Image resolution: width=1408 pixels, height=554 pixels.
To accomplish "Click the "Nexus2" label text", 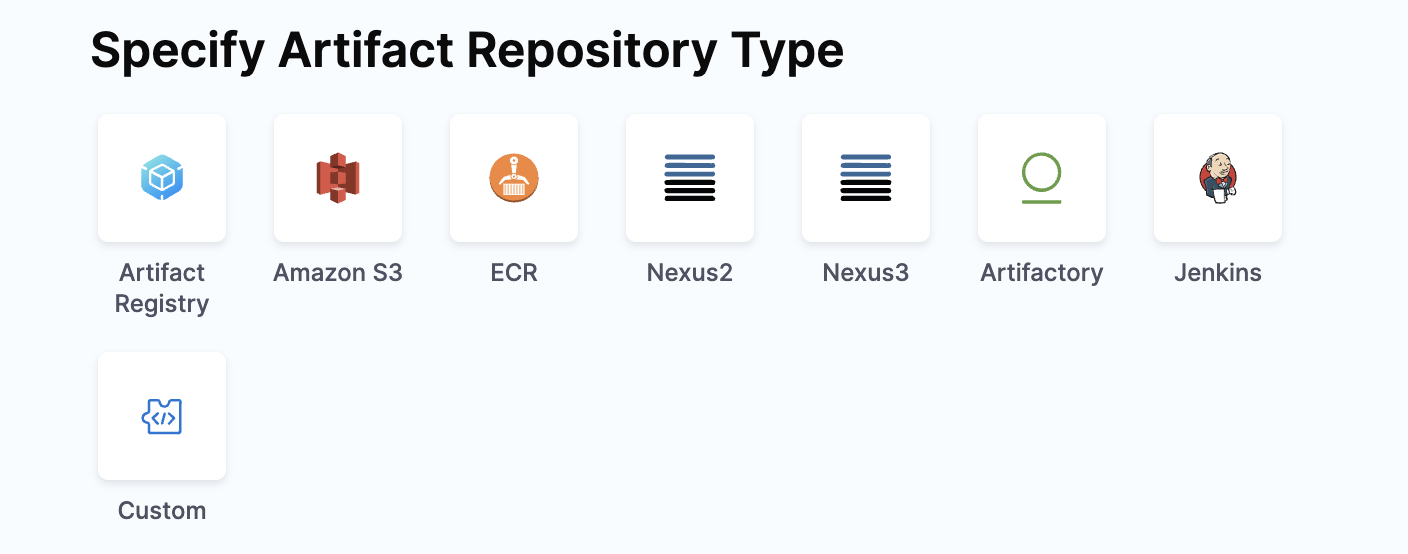I will 690,273.
